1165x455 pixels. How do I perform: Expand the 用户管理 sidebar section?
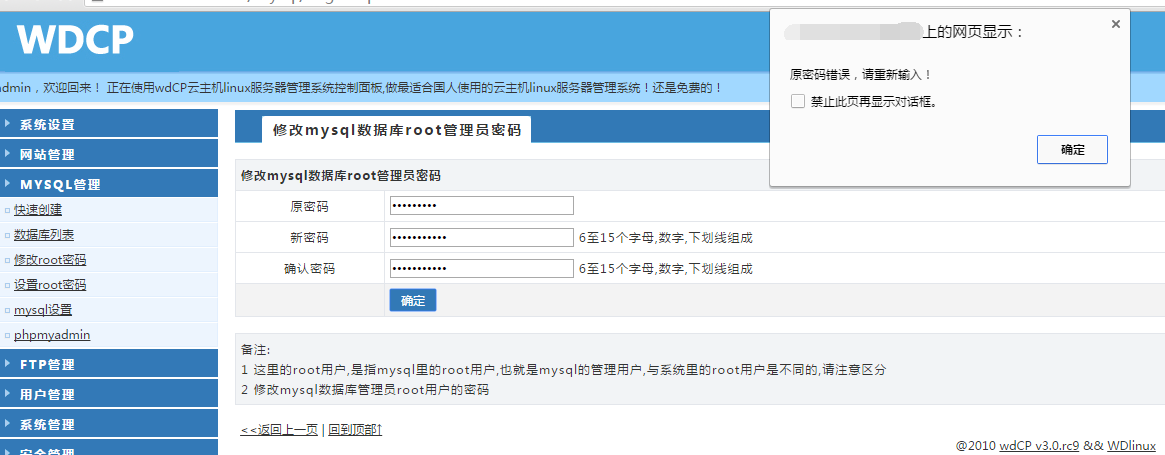coord(108,394)
